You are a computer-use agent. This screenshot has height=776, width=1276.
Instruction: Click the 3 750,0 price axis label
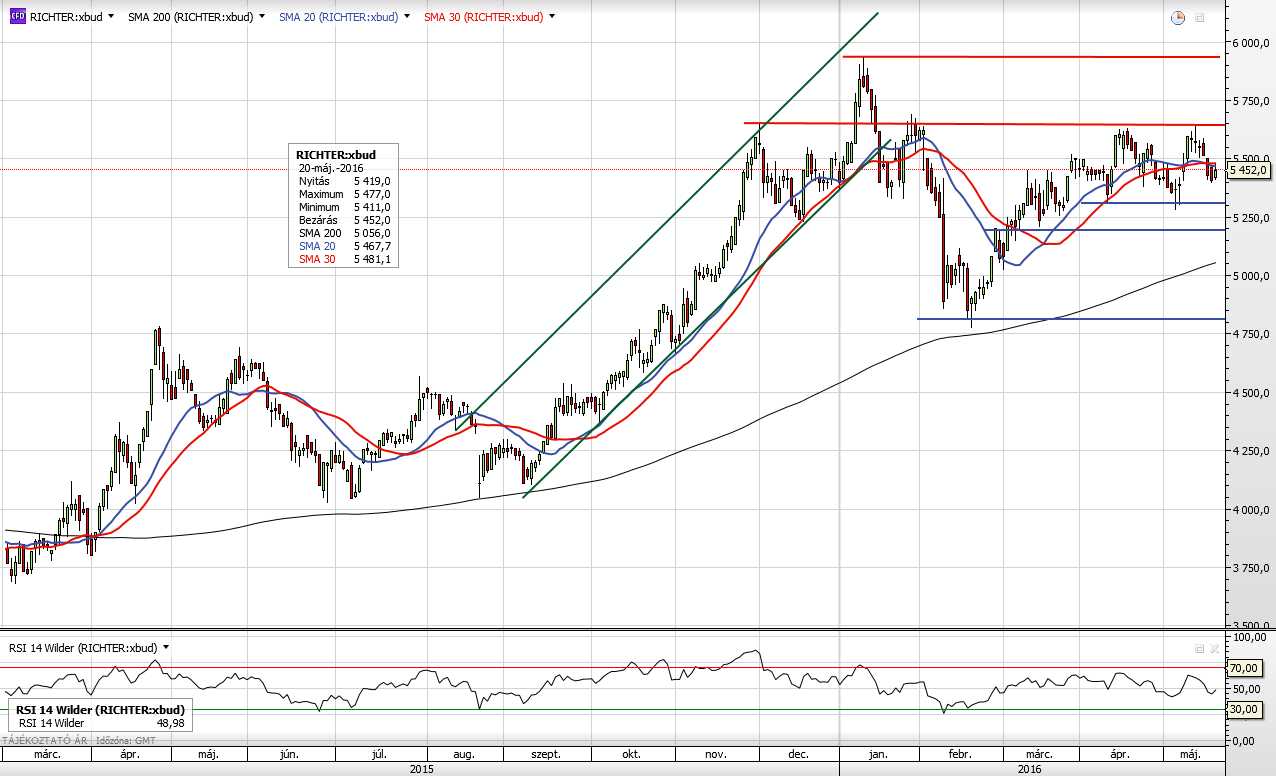1251,568
